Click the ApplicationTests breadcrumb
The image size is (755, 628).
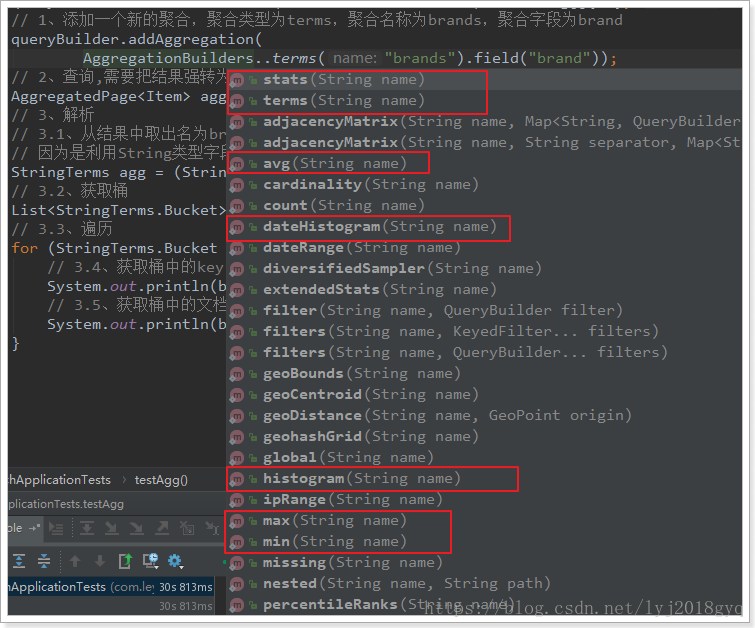[59, 480]
